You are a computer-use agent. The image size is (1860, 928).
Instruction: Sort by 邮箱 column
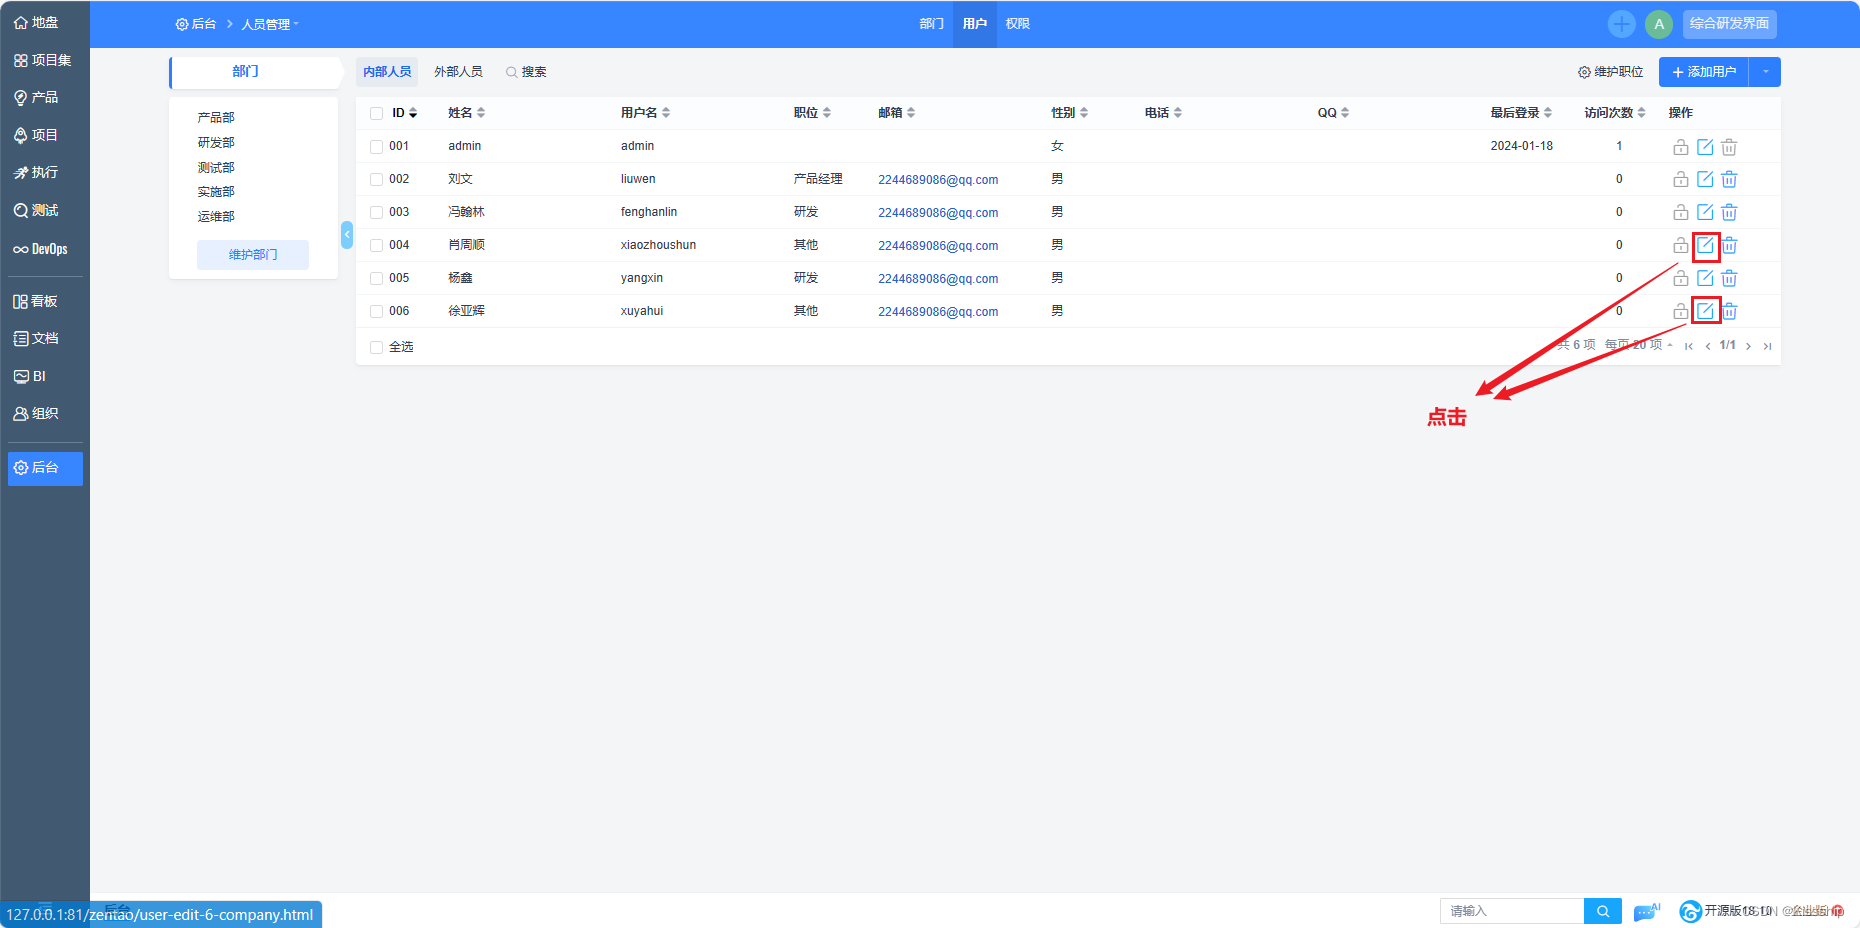(897, 113)
